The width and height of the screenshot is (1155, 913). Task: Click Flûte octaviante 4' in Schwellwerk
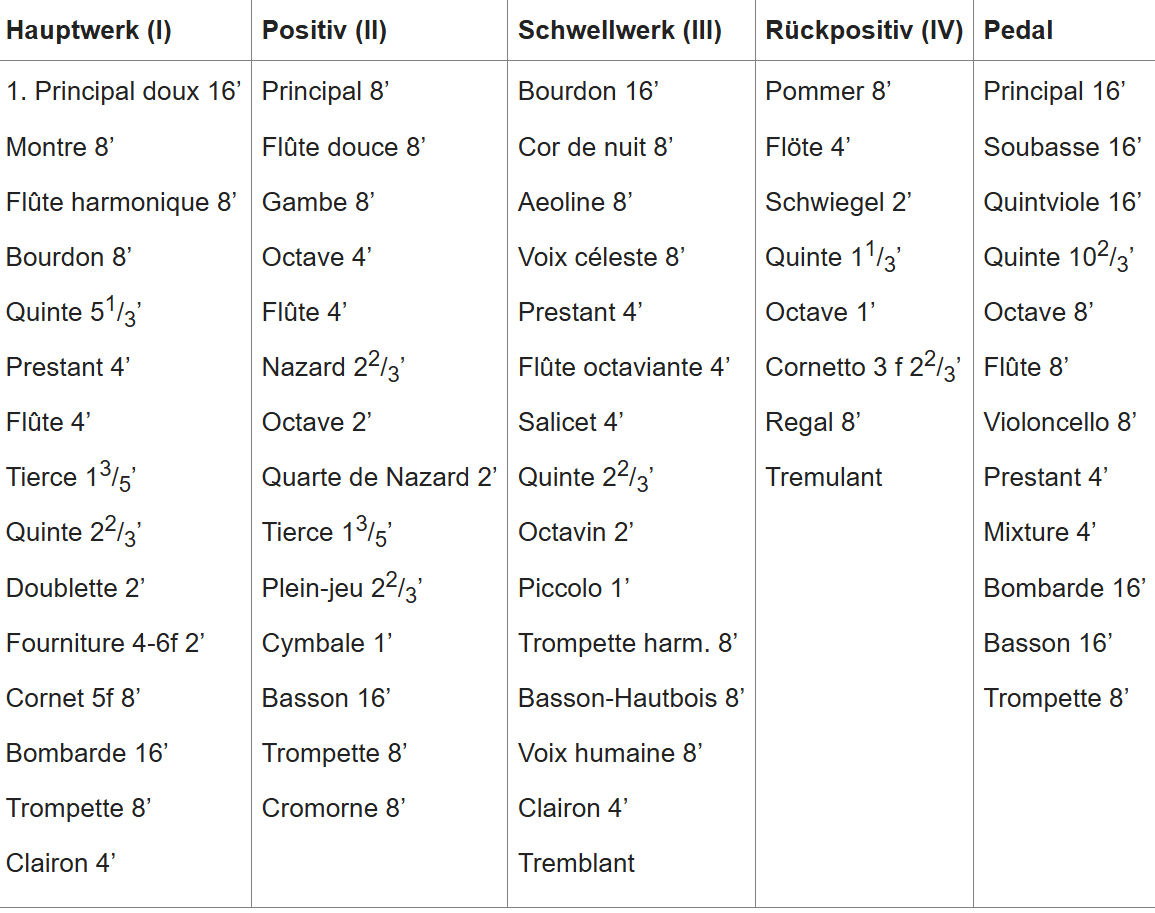(624, 367)
